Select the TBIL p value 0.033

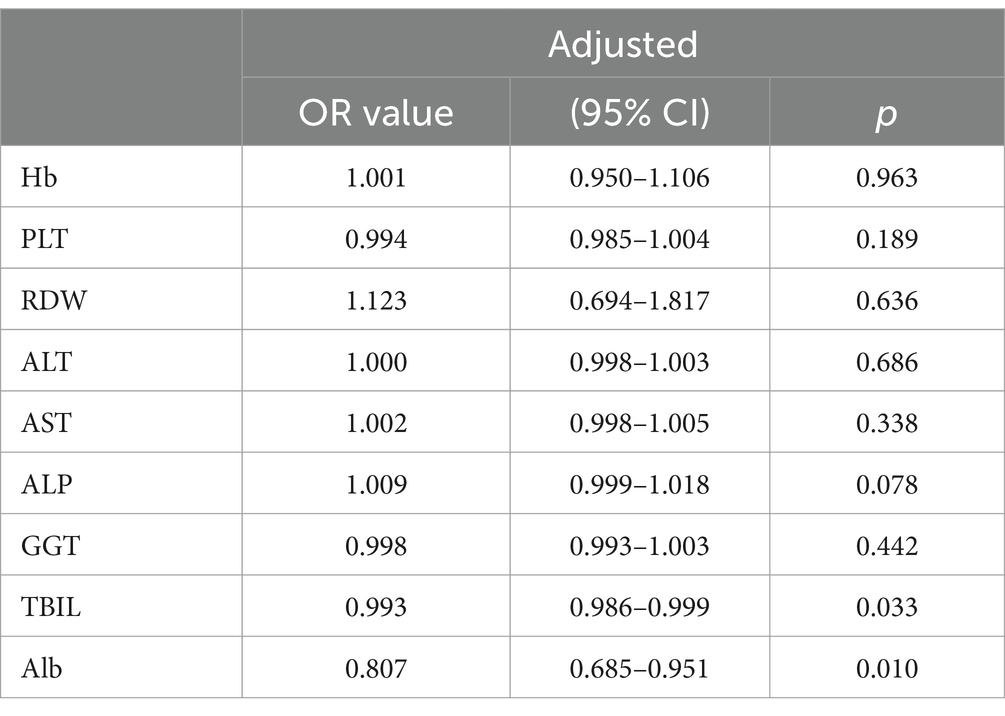[887, 606]
